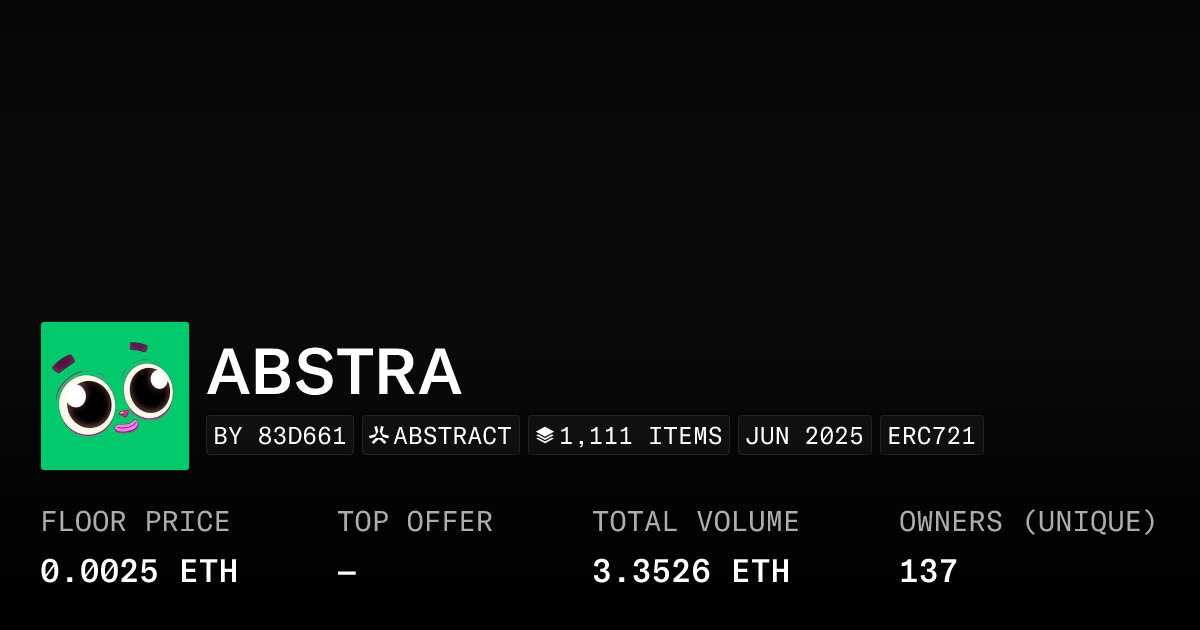Viewport: 1200px width, 630px height.
Task: Click the FLOOR PRICE label
Action: (136, 522)
